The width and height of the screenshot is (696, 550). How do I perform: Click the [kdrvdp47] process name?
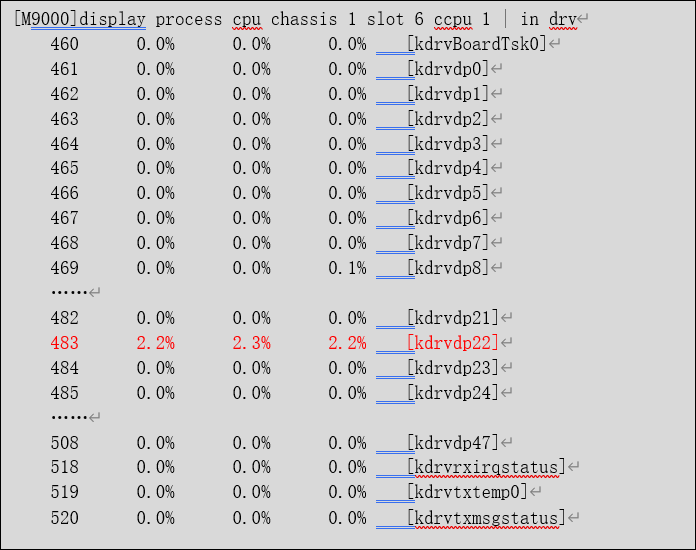pyautogui.click(x=453, y=443)
